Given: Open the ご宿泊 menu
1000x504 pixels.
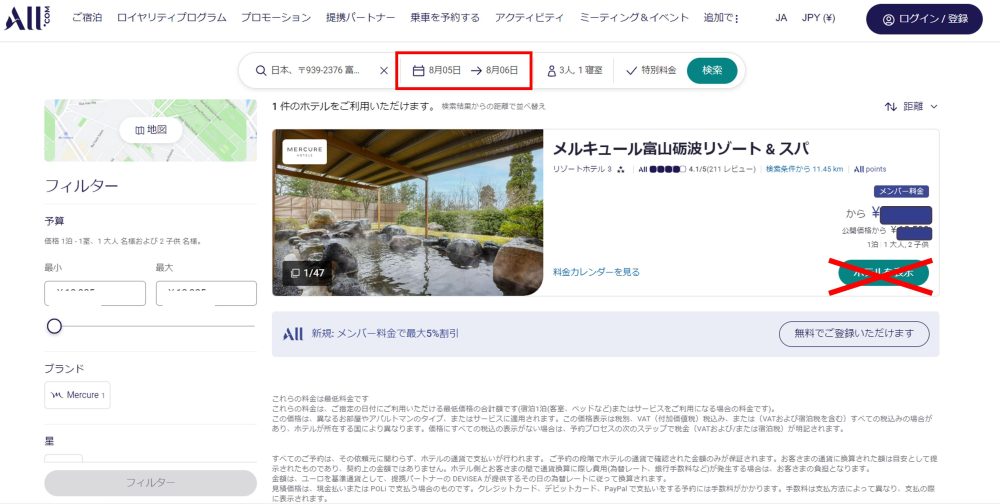Looking at the screenshot, I should pyautogui.click(x=87, y=18).
